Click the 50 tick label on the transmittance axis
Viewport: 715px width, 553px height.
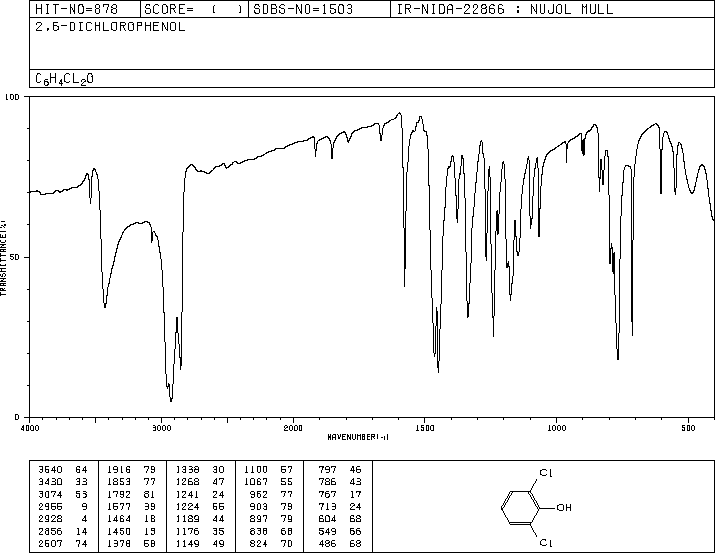coord(15,257)
